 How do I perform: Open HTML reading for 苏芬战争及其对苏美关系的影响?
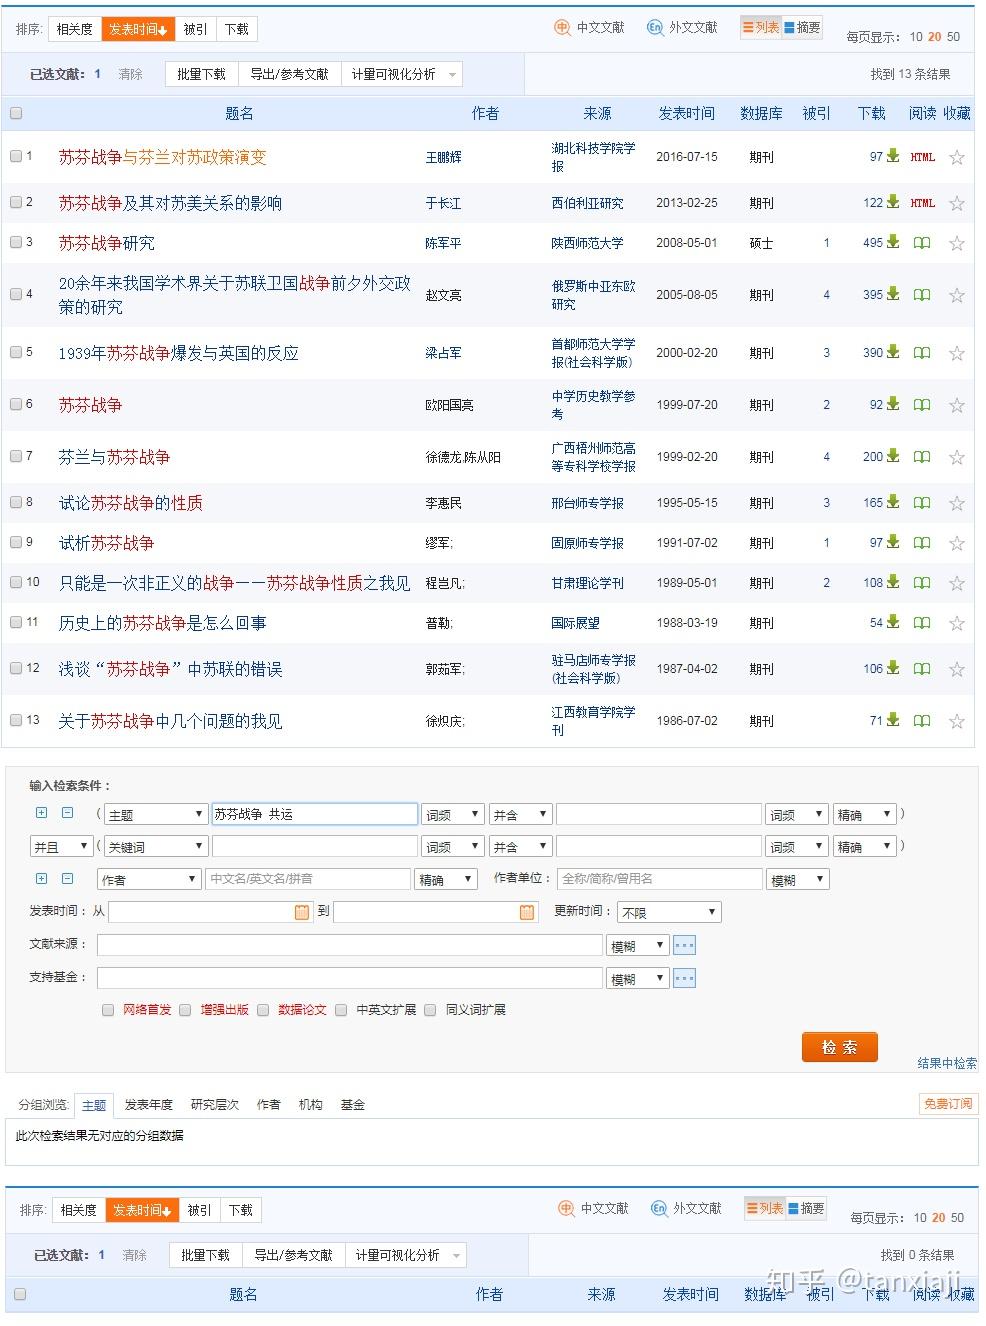point(922,203)
